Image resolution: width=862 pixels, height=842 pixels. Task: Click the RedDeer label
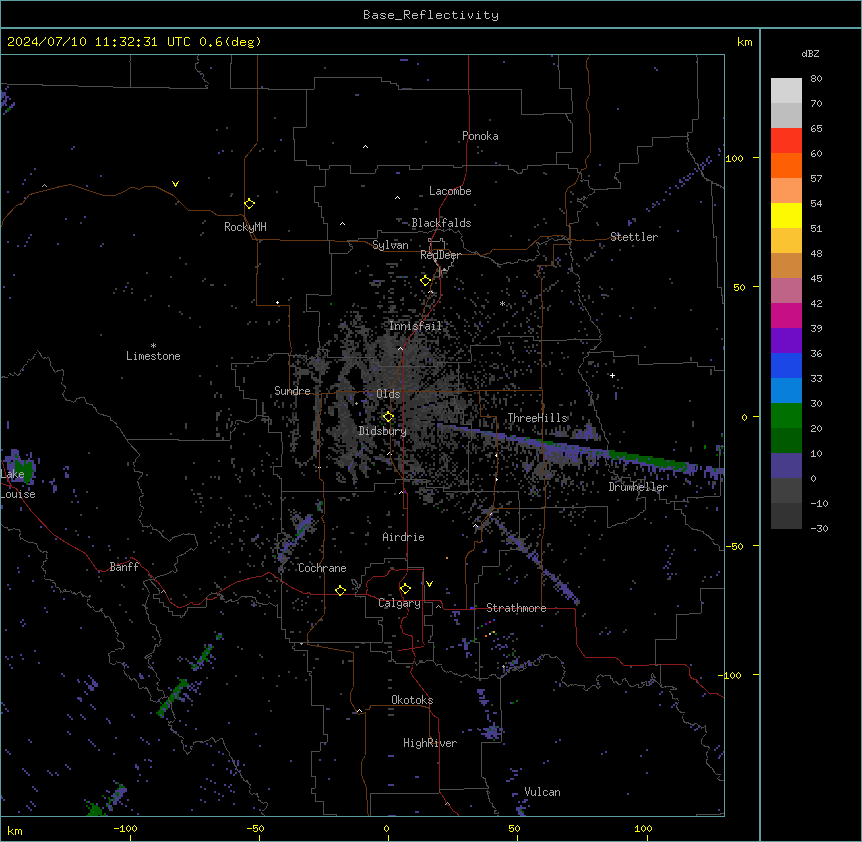(x=440, y=255)
